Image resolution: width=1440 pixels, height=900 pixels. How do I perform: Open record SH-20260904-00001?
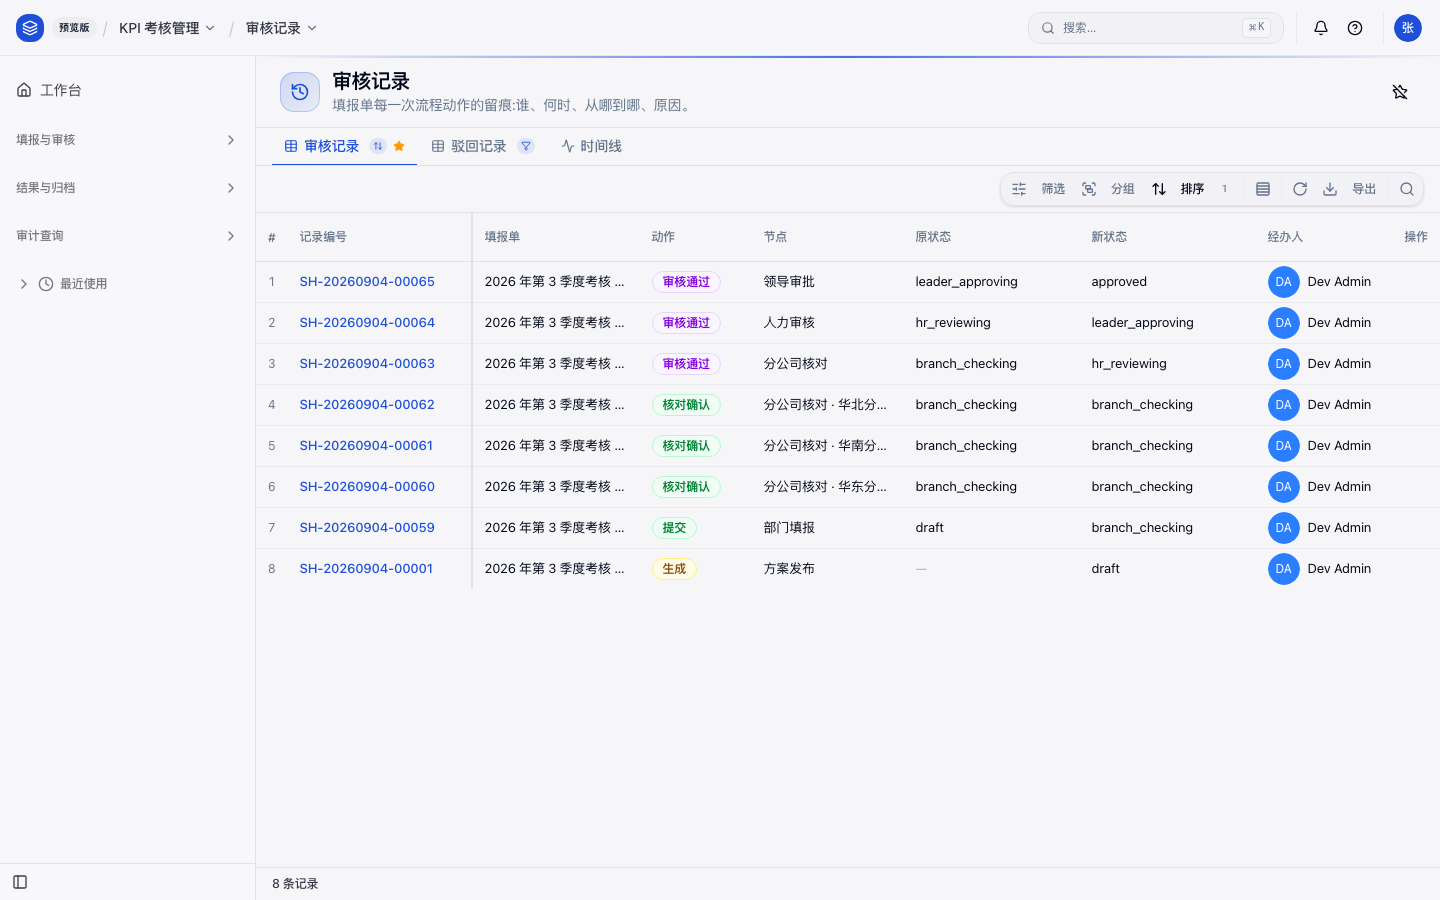coord(366,569)
